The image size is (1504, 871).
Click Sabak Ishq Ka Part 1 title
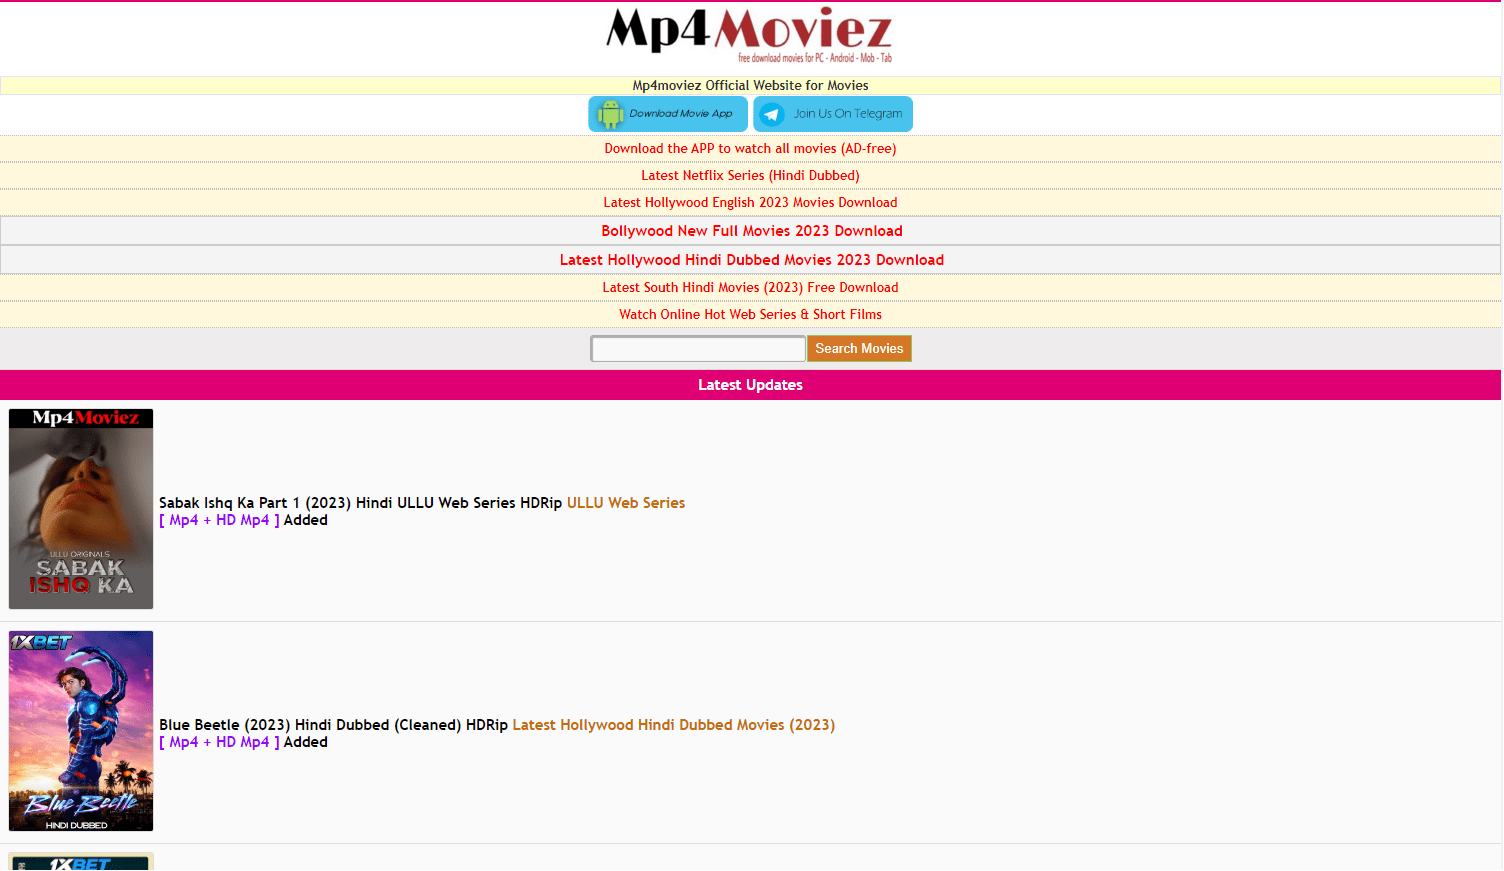pyautogui.click(x=360, y=503)
